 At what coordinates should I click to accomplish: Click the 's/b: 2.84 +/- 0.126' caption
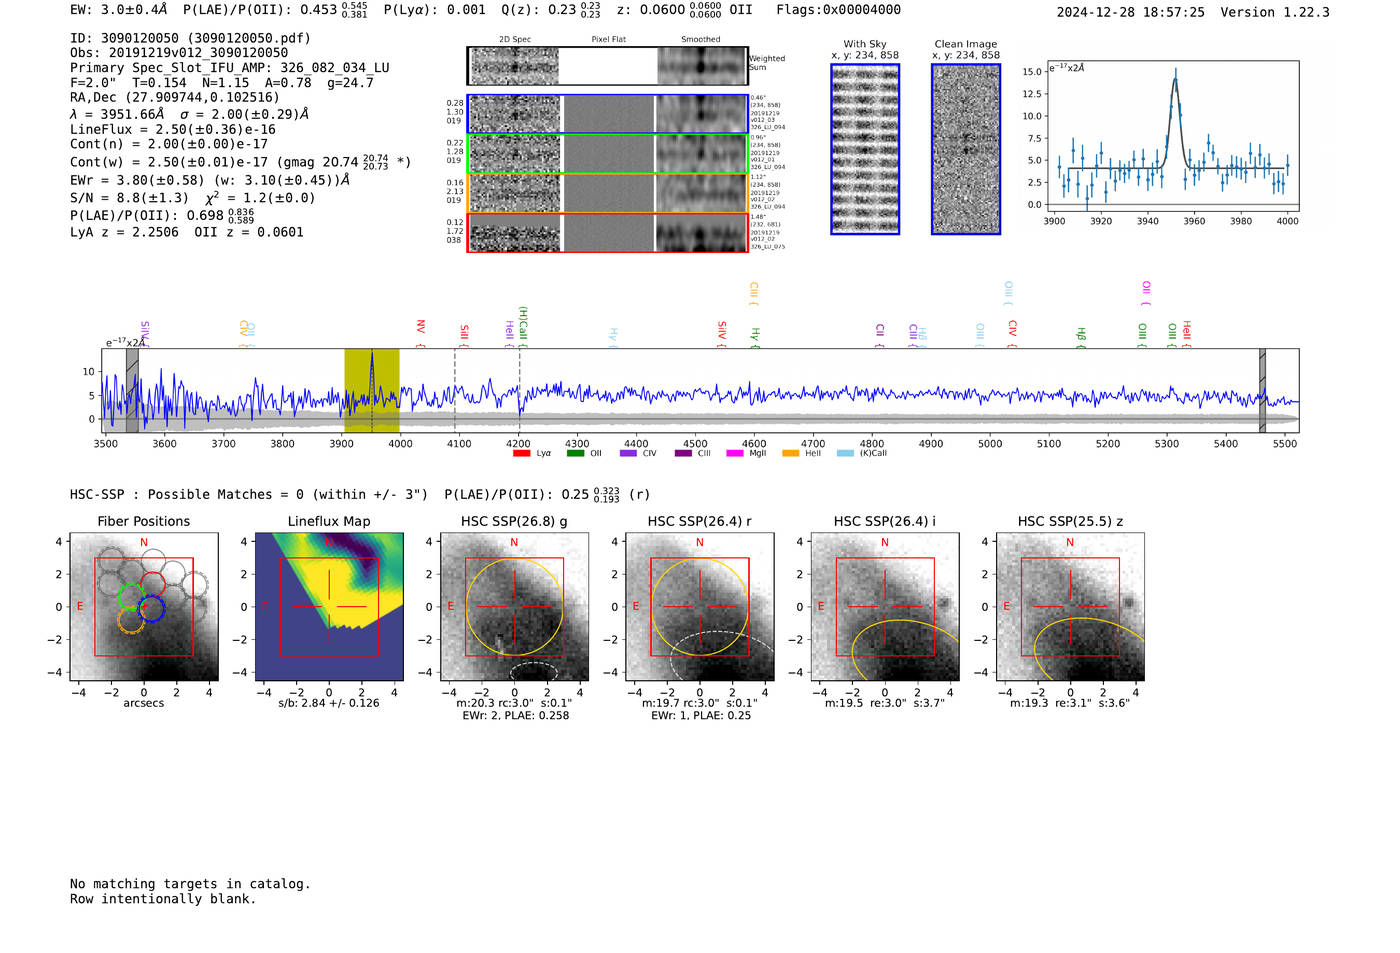329,703
